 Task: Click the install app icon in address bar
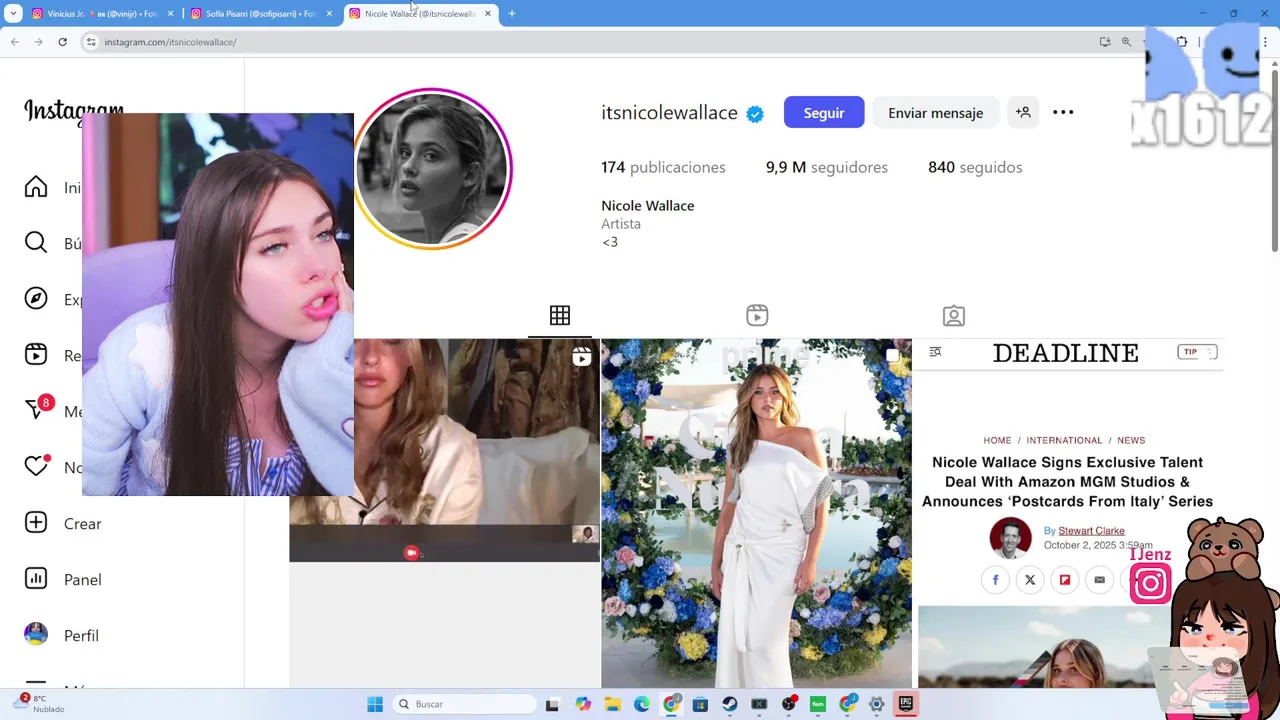tap(1105, 42)
